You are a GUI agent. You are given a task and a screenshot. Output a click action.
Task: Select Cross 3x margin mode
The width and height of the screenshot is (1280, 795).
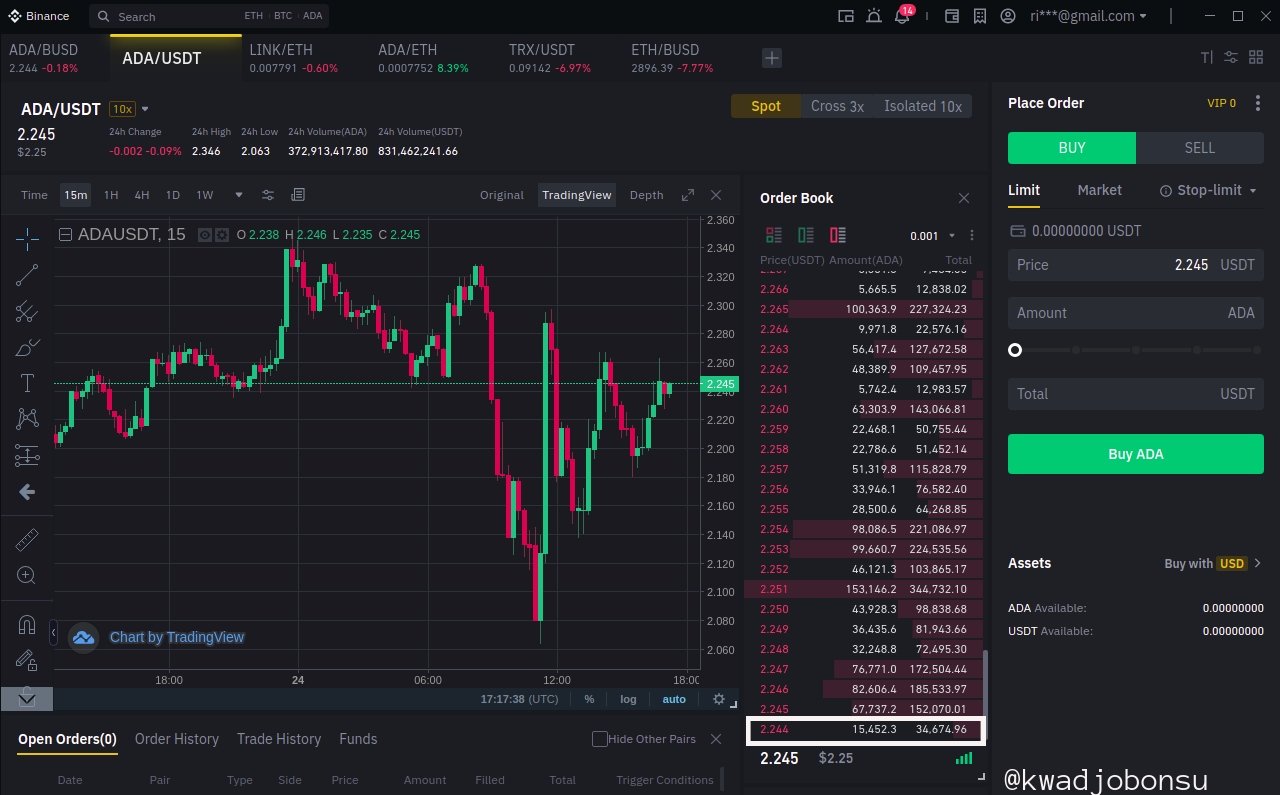point(837,106)
